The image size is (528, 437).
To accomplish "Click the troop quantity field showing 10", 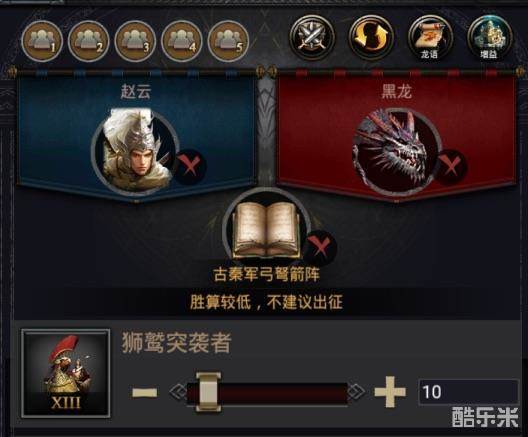I will click(468, 392).
